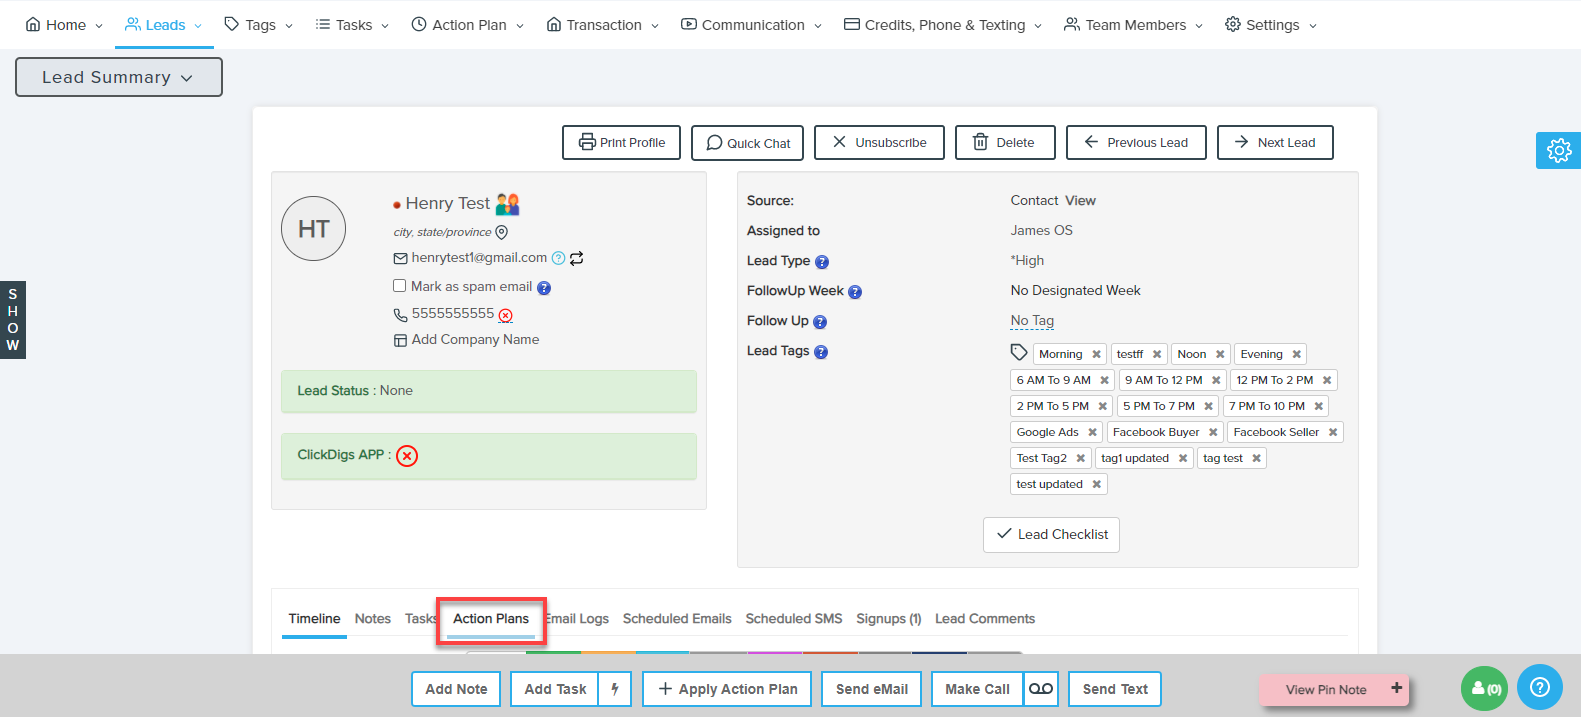Click the location pin icon beside city, state/province
Viewport: 1581px width, 717px height.
coord(502,232)
